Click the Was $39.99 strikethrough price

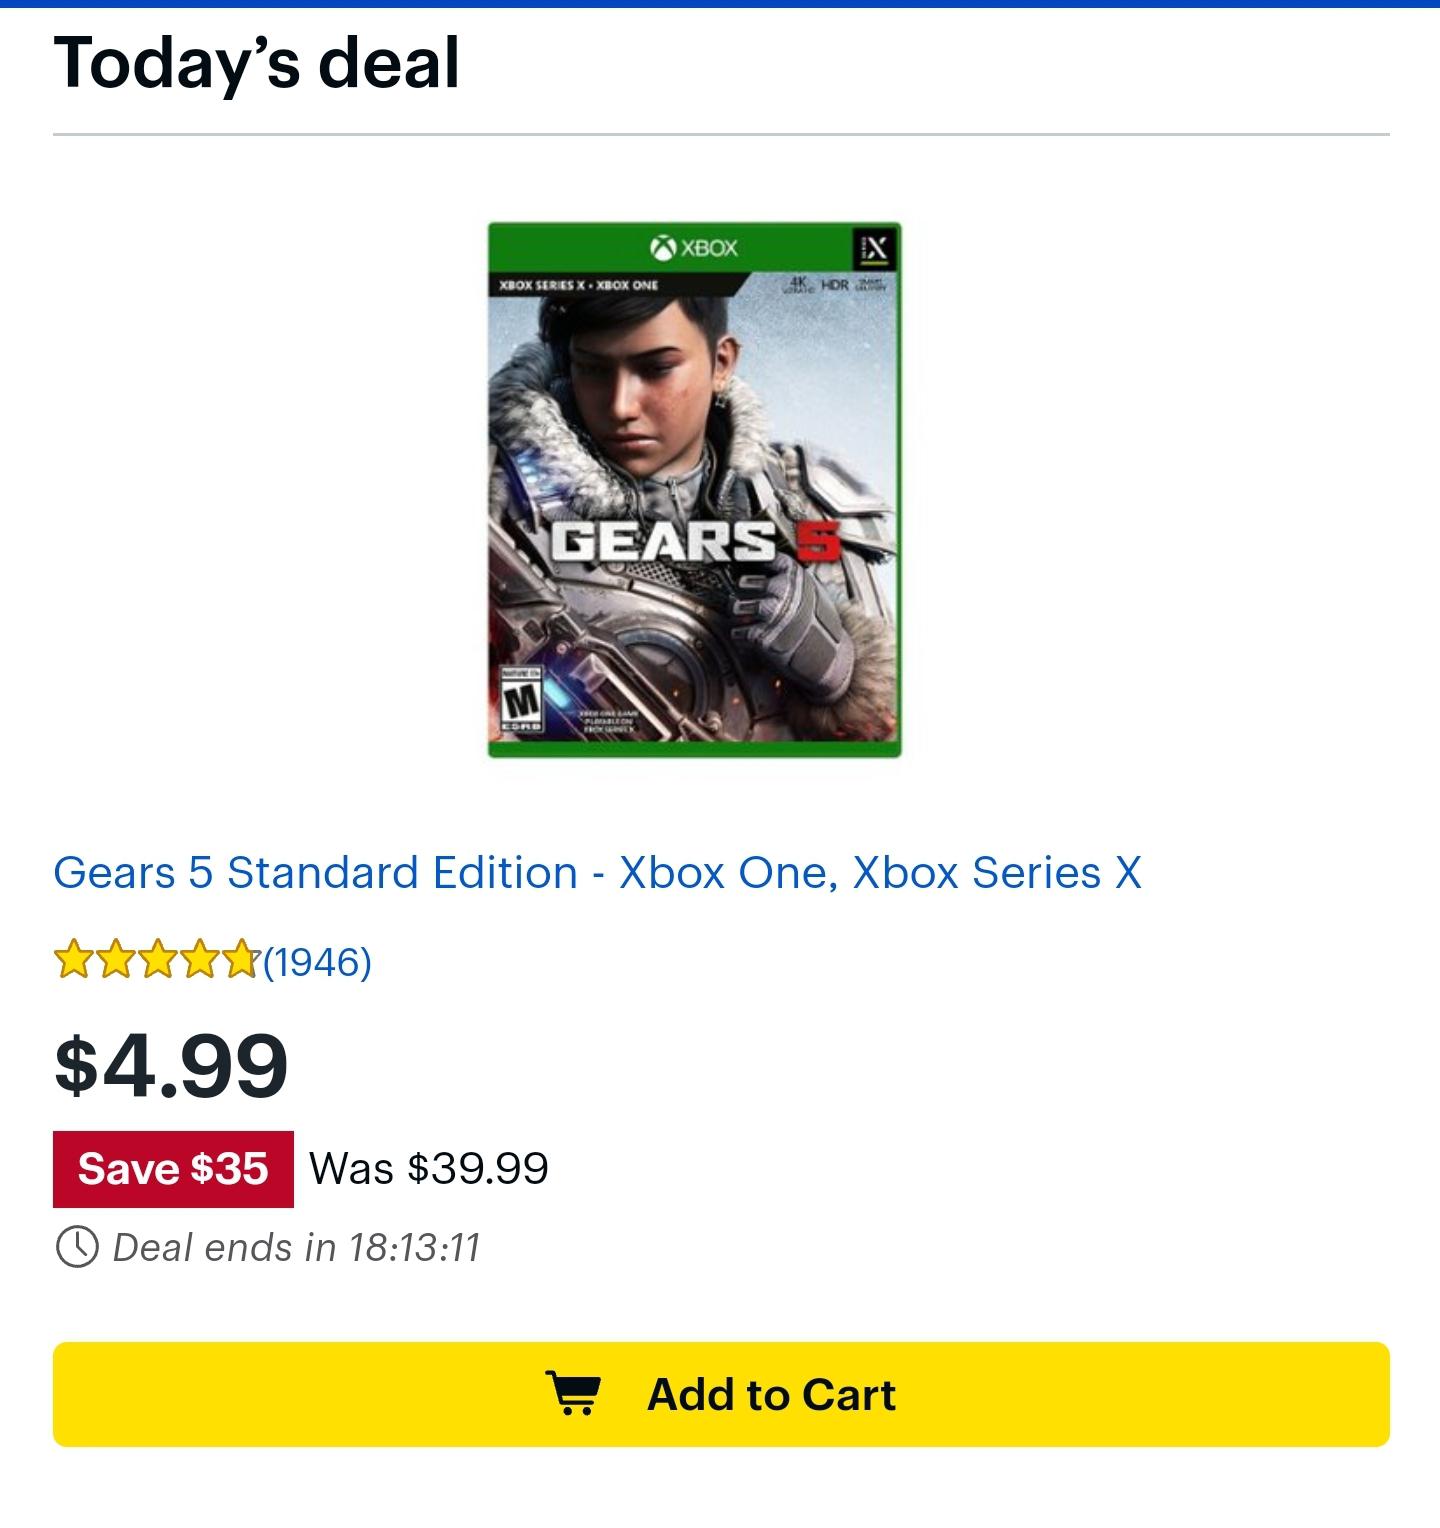click(x=428, y=1169)
